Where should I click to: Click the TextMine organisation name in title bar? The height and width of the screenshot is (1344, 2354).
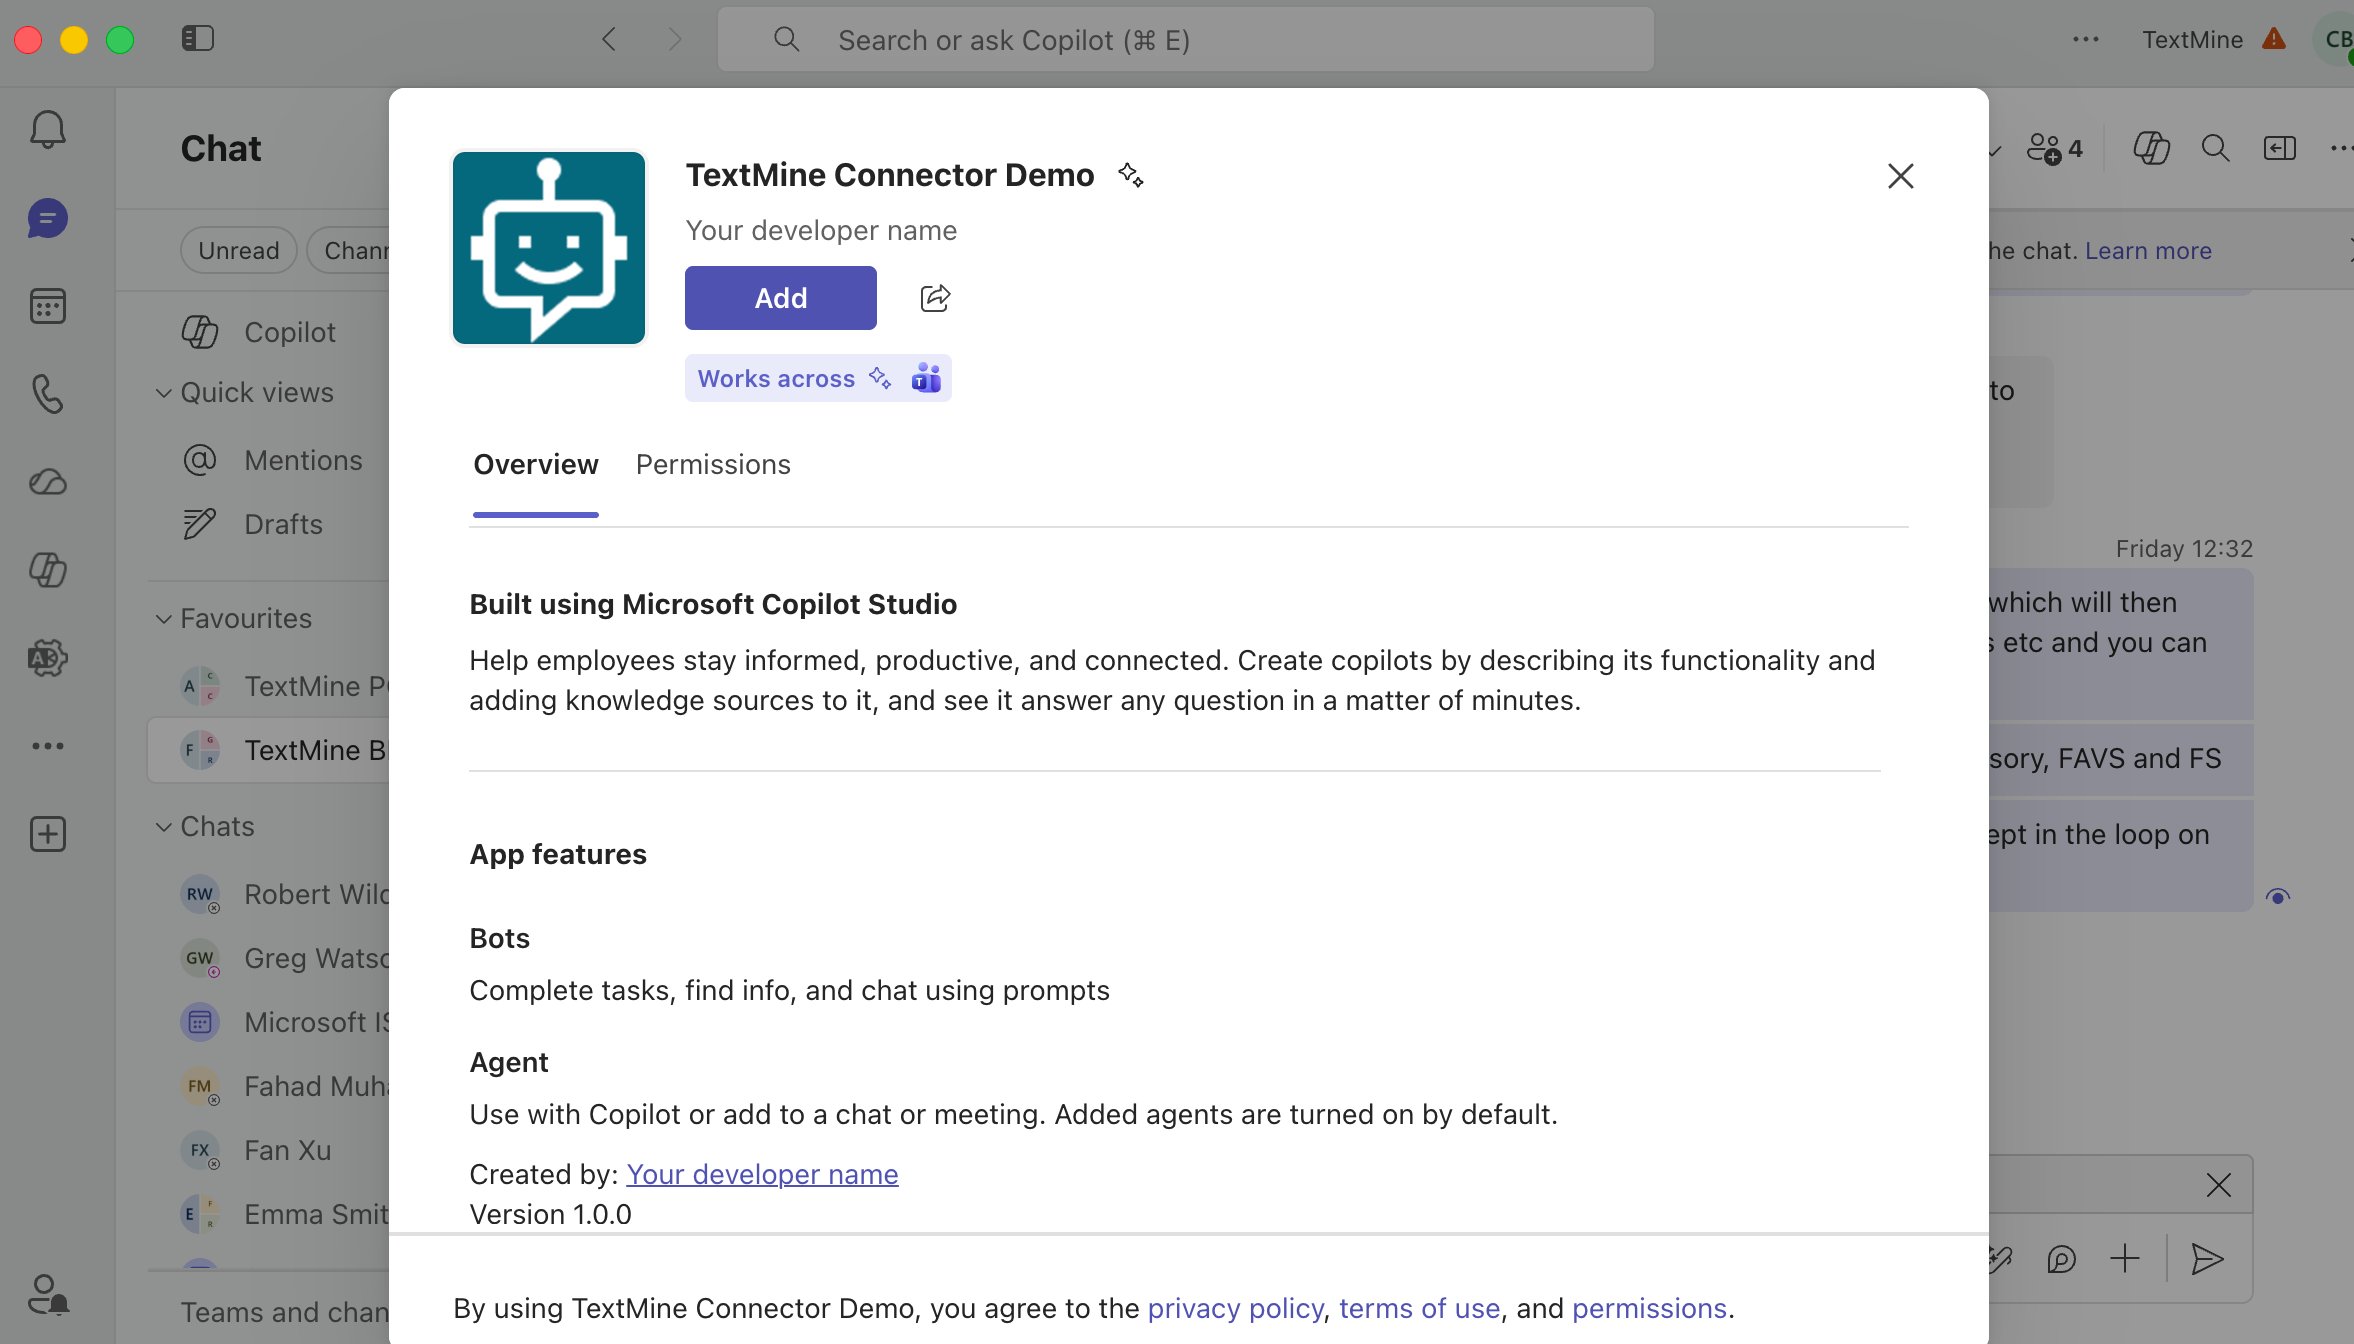[x=2192, y=39]
